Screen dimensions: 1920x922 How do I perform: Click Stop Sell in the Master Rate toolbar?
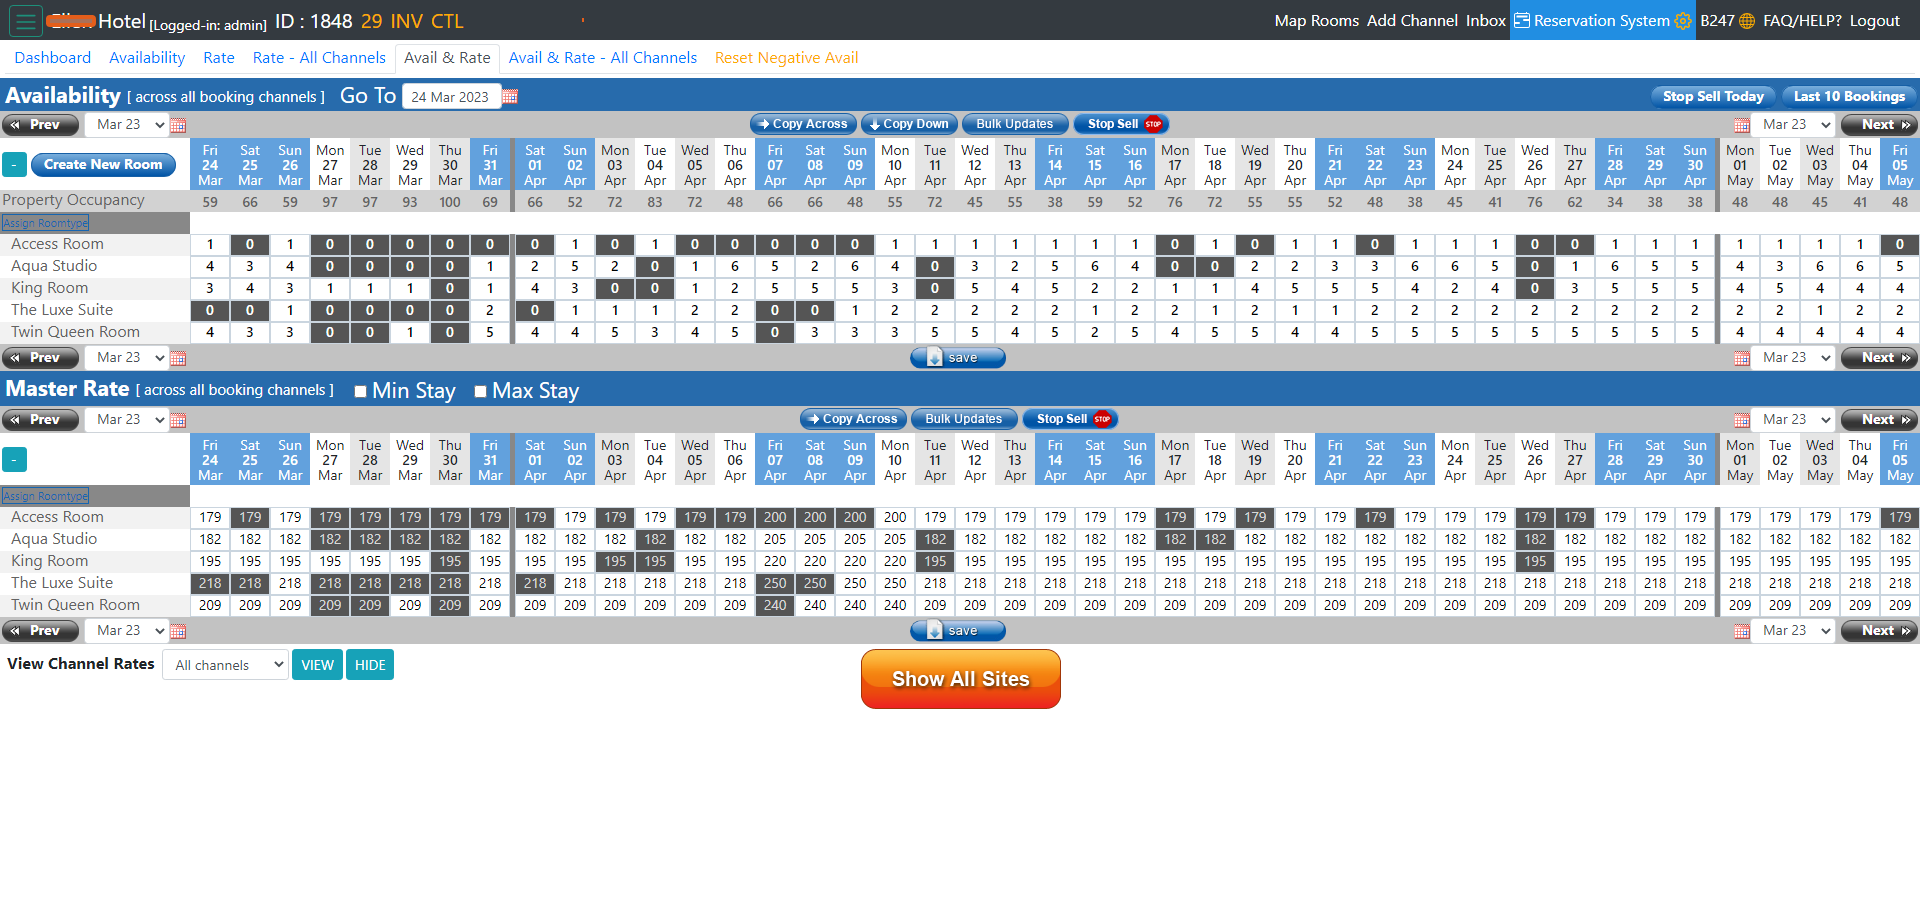click(x=1070, y=419)
